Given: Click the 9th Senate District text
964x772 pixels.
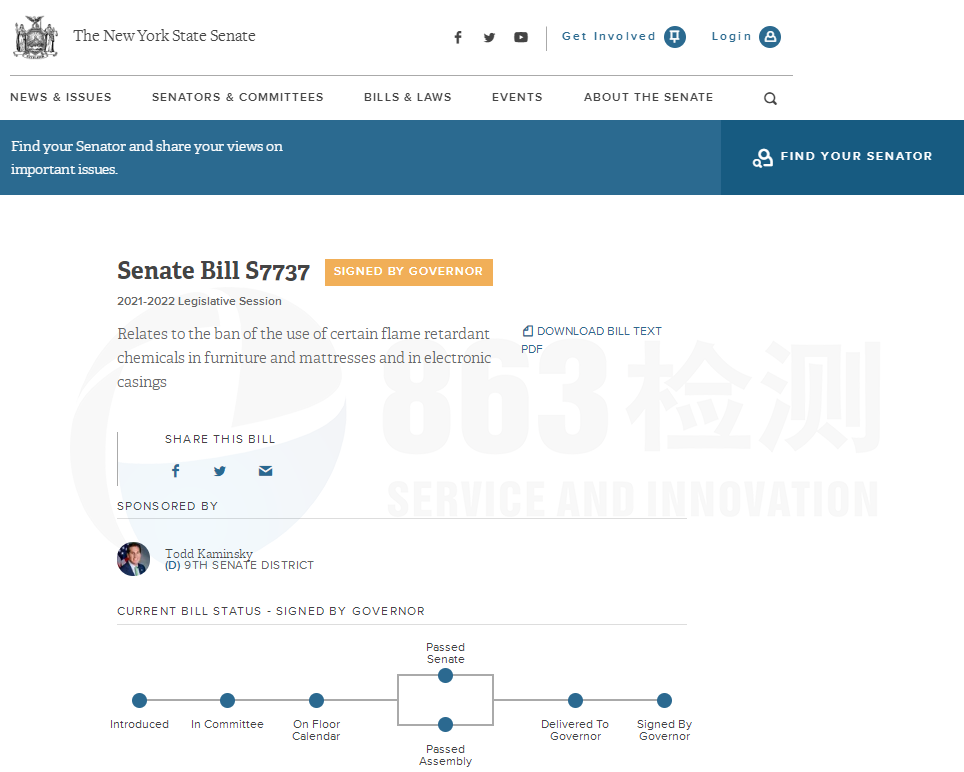Looking at the screenshot, I should click(249, 565).
